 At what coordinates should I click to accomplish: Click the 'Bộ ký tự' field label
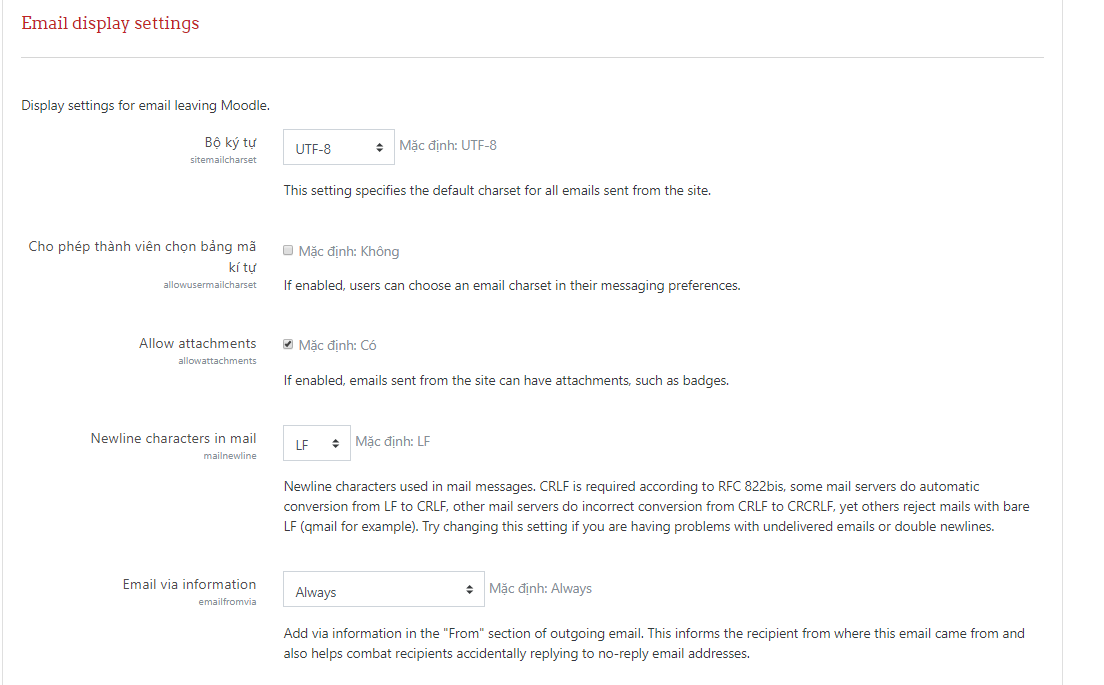(x=230, y=142)
